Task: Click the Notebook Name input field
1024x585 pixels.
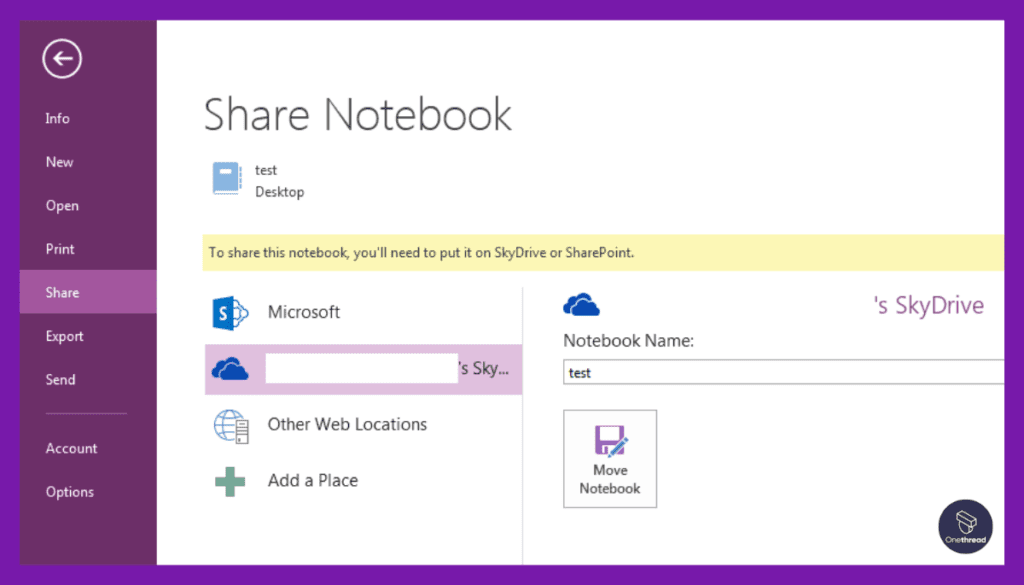Action: tap(783, 372)
